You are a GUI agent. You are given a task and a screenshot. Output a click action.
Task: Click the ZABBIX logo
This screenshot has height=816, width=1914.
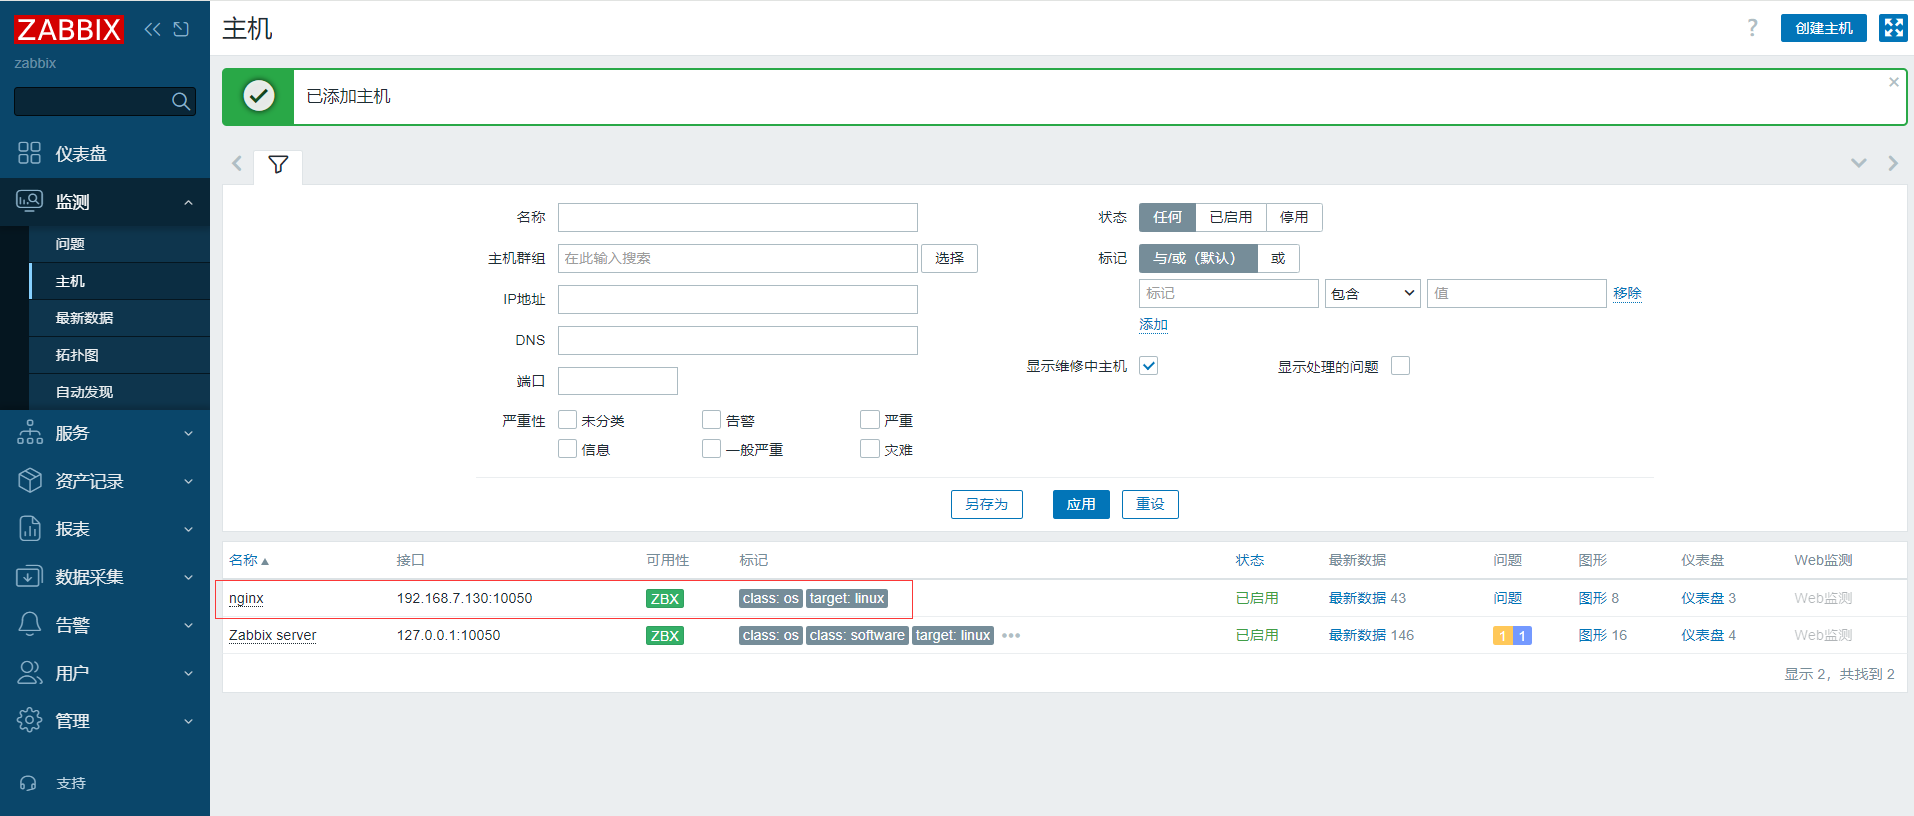point(68,29)
